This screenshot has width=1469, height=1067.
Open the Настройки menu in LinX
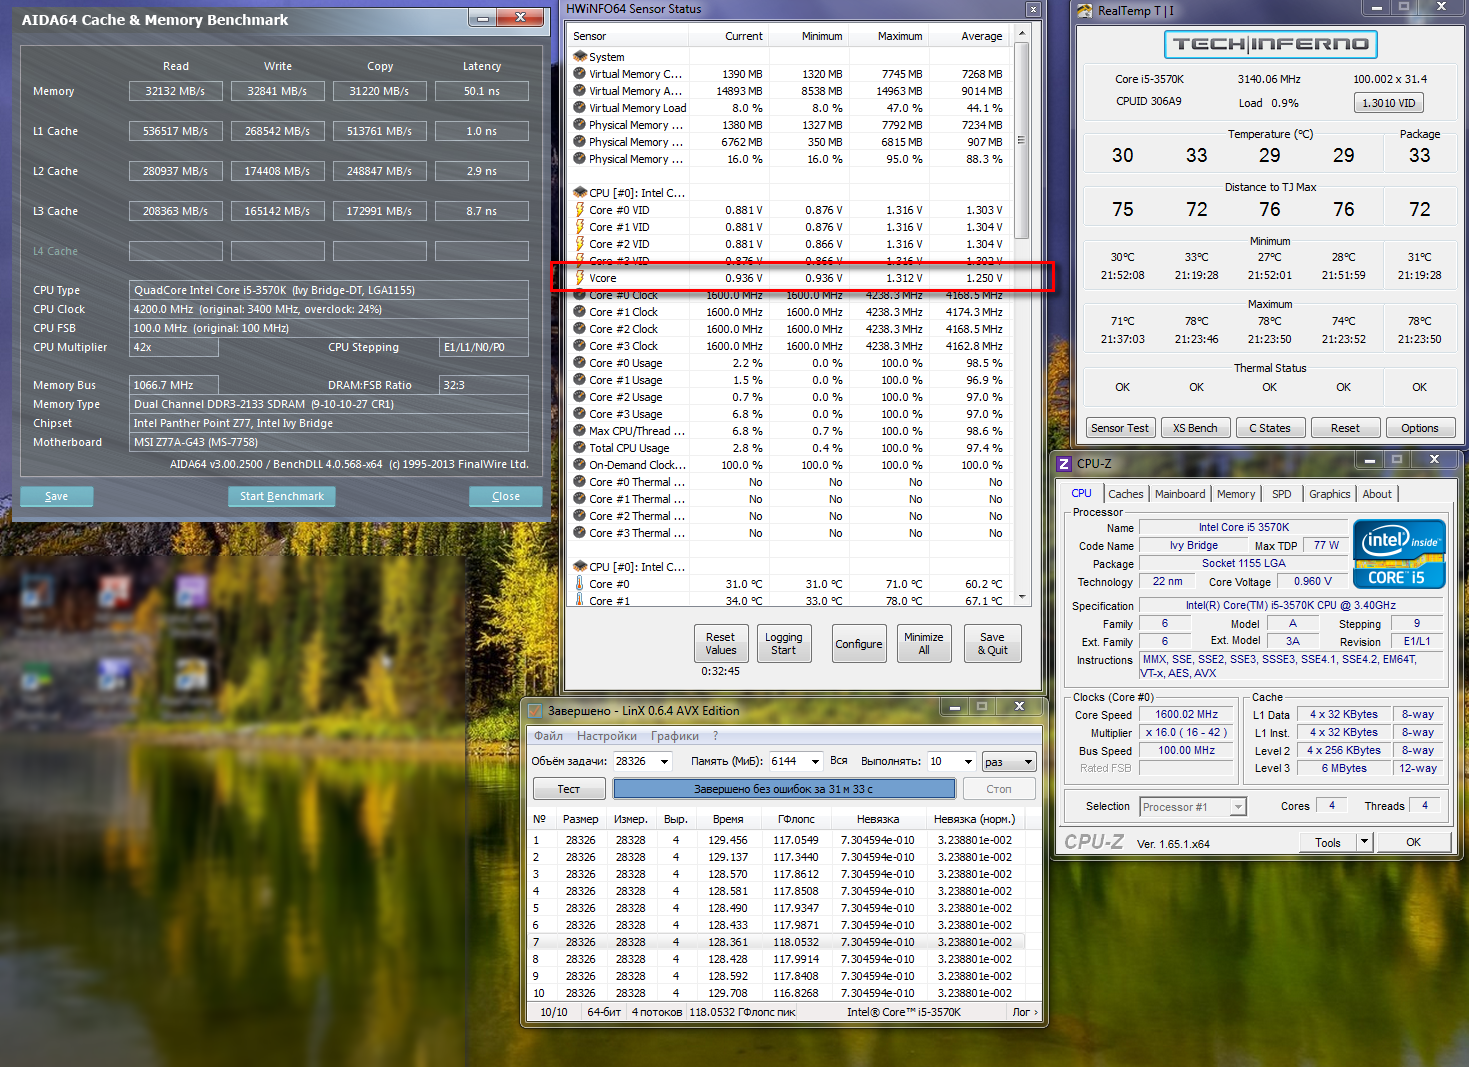pos(606,736)
